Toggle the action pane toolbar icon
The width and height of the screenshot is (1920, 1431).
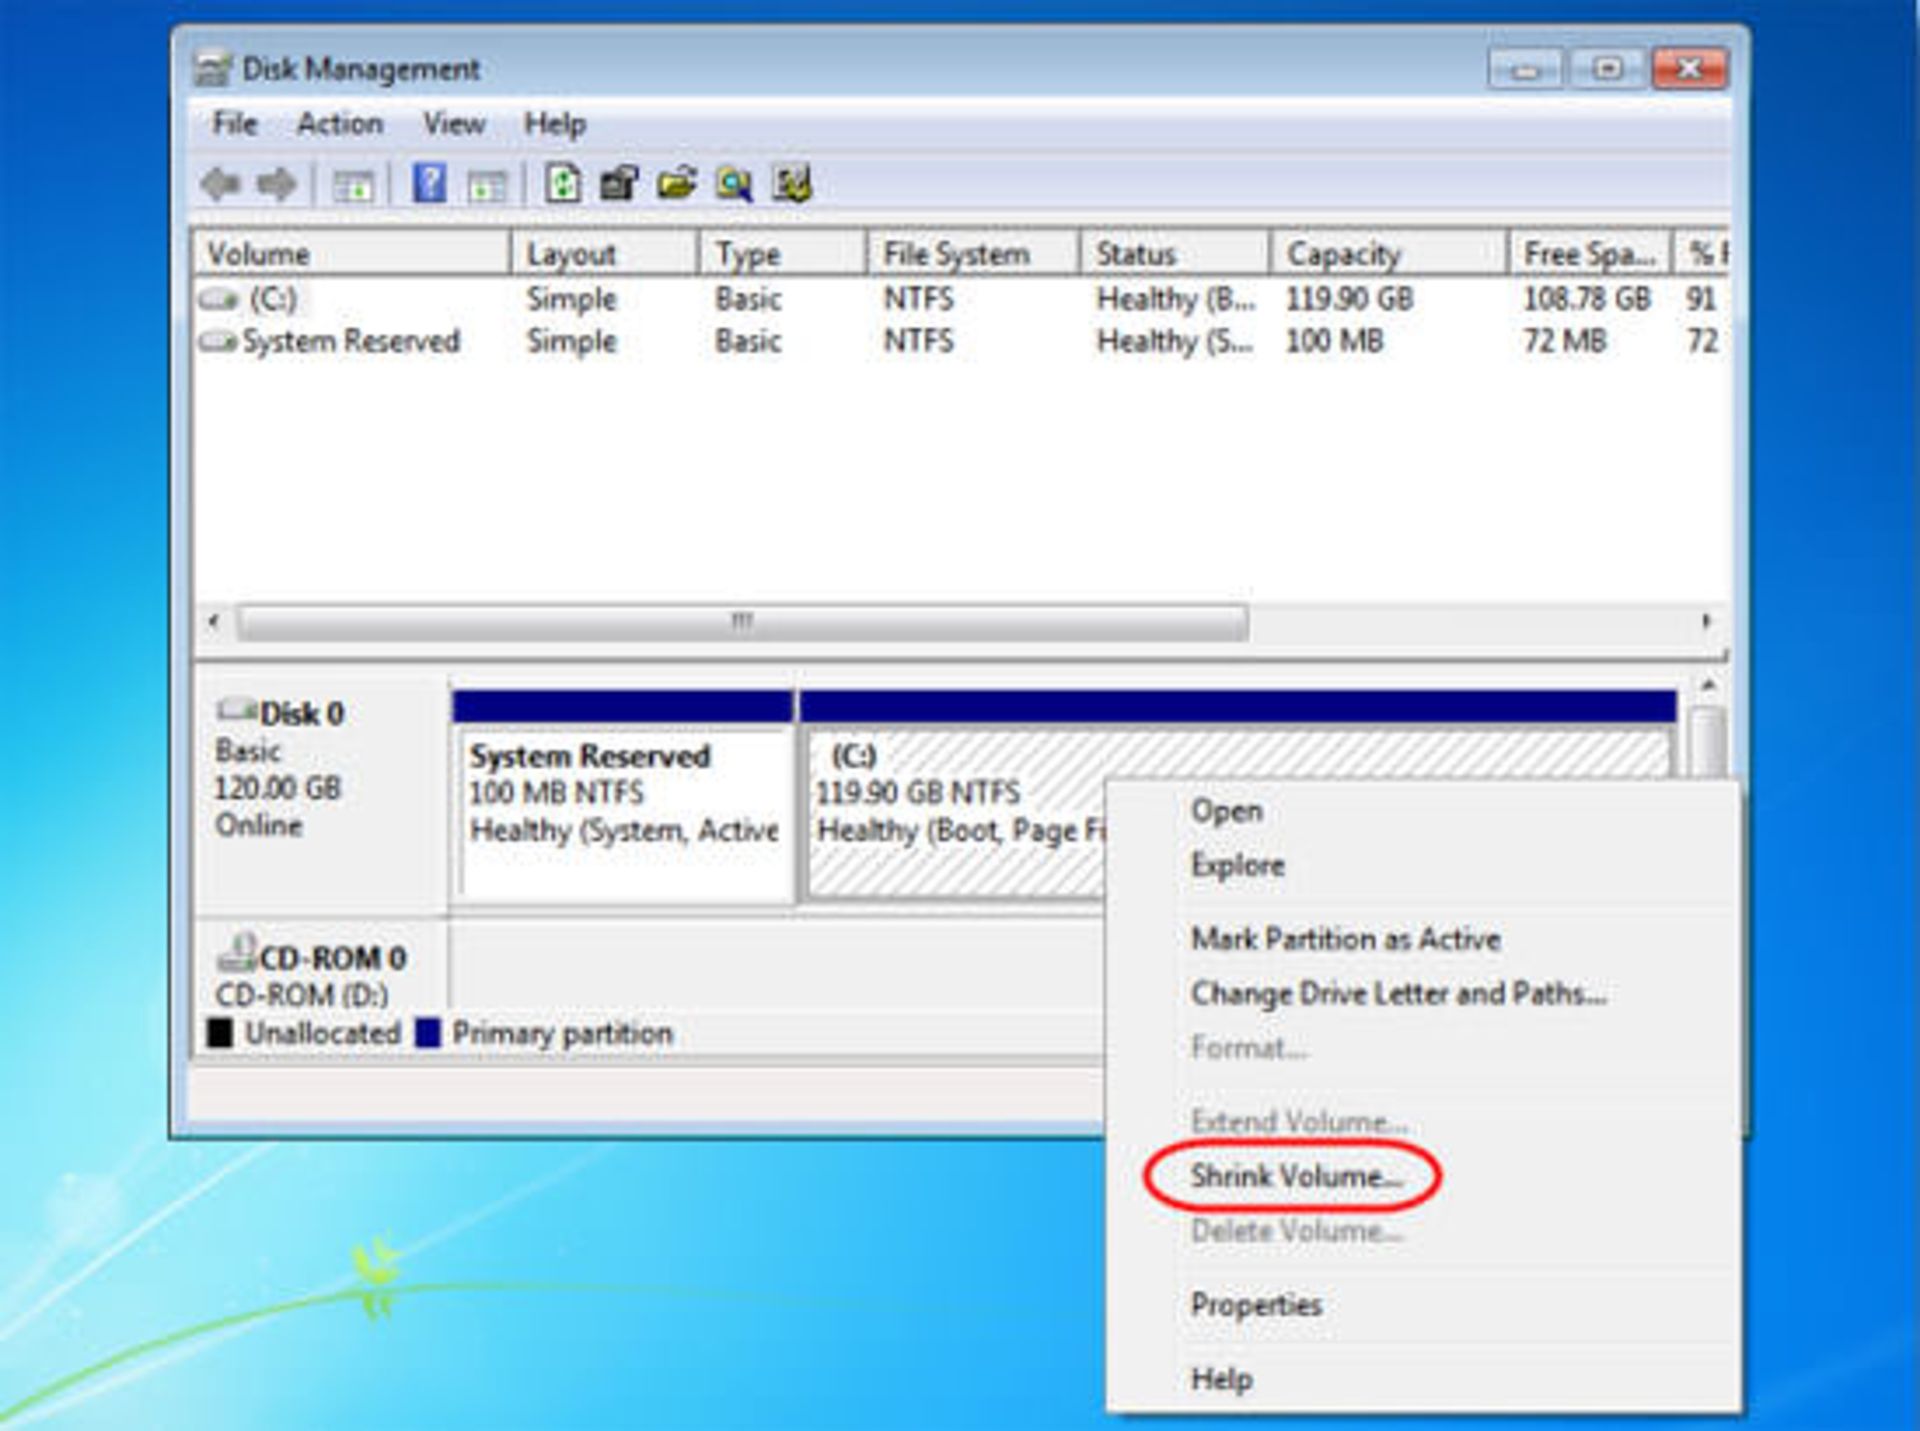[487, 185]
